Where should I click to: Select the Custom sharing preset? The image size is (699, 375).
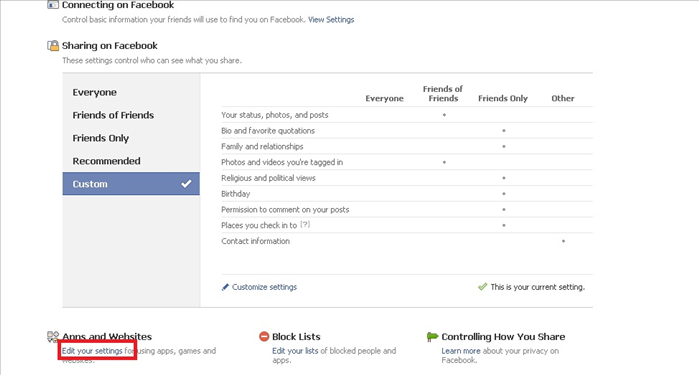[x=131, y=184]
